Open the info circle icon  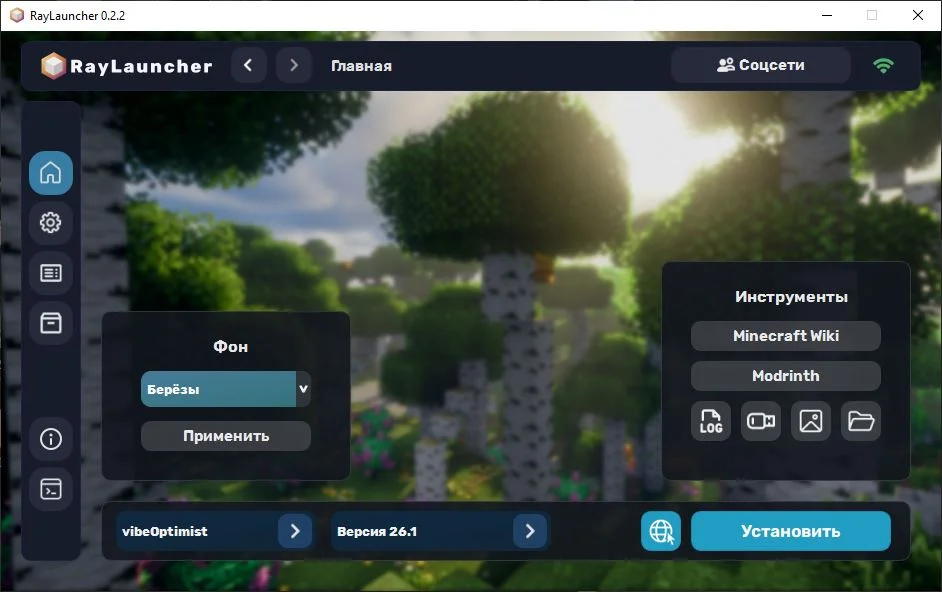tap(50, 439)
